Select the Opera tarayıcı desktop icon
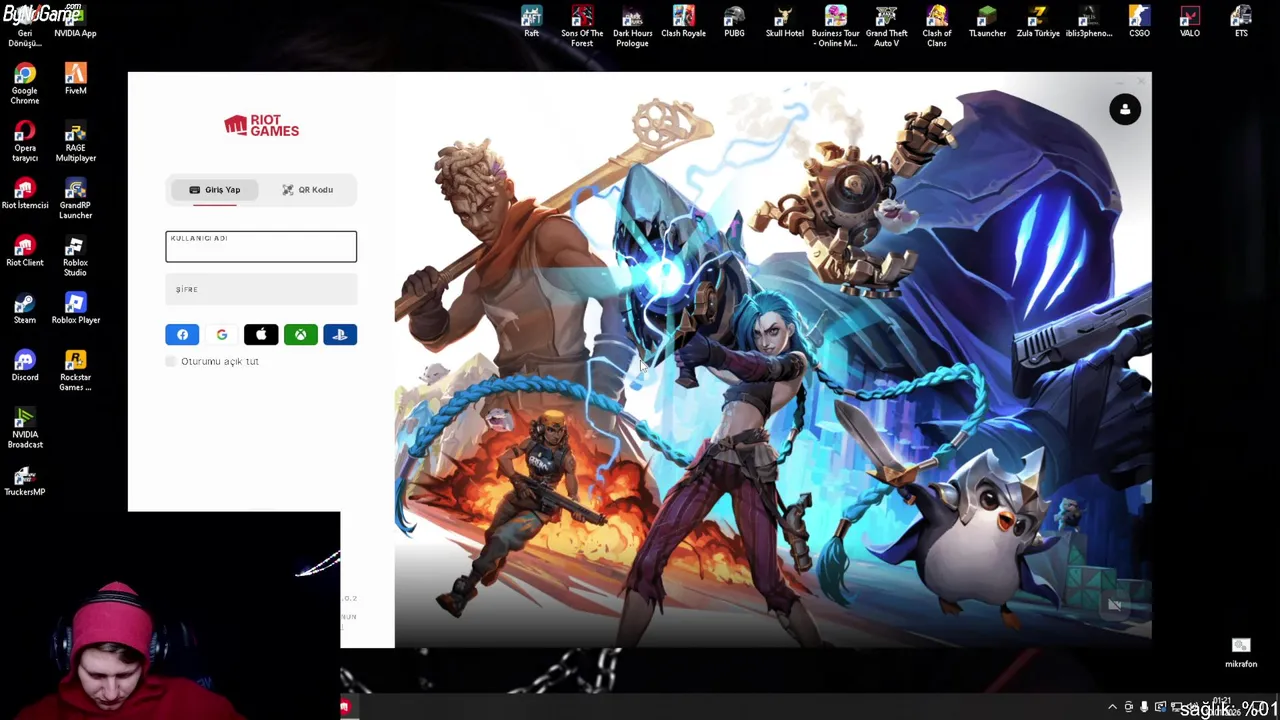Screen dimensions: 1280x720 click(25, 141)
